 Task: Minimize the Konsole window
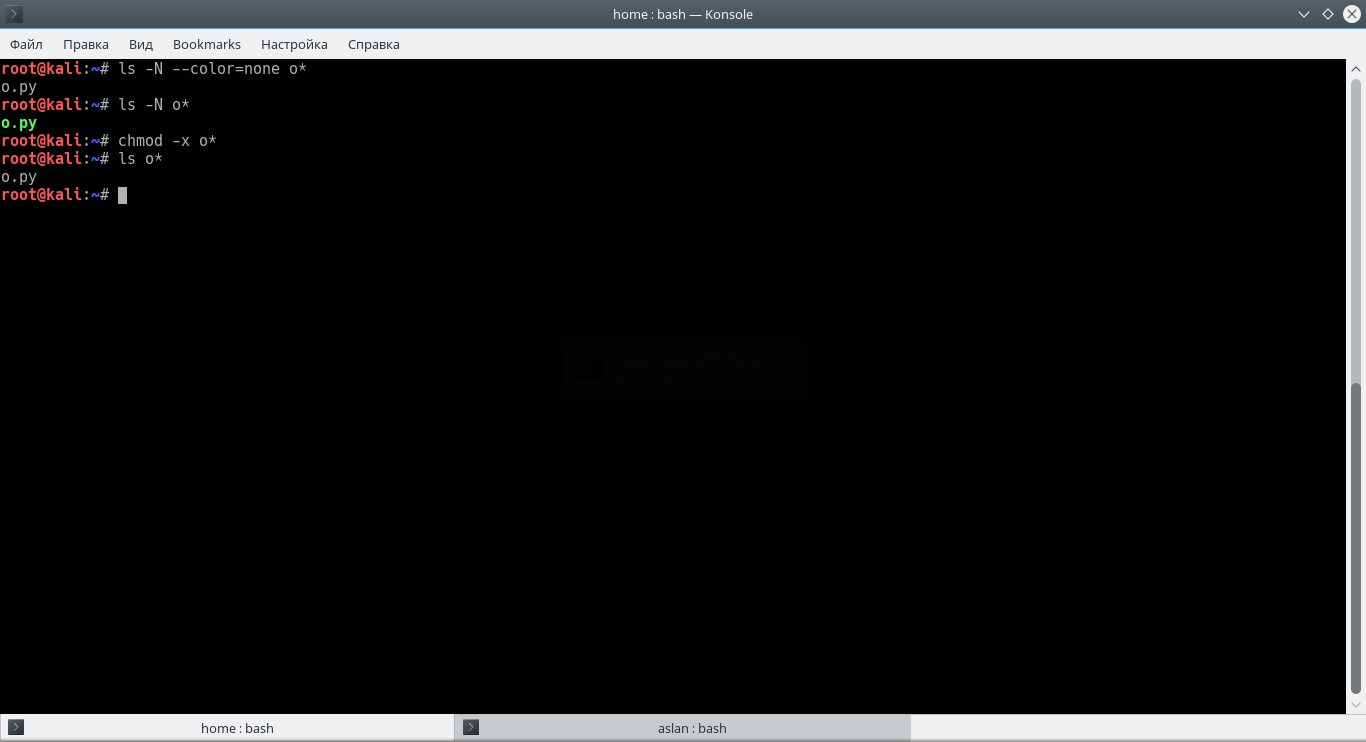(x=1304, y=14)
